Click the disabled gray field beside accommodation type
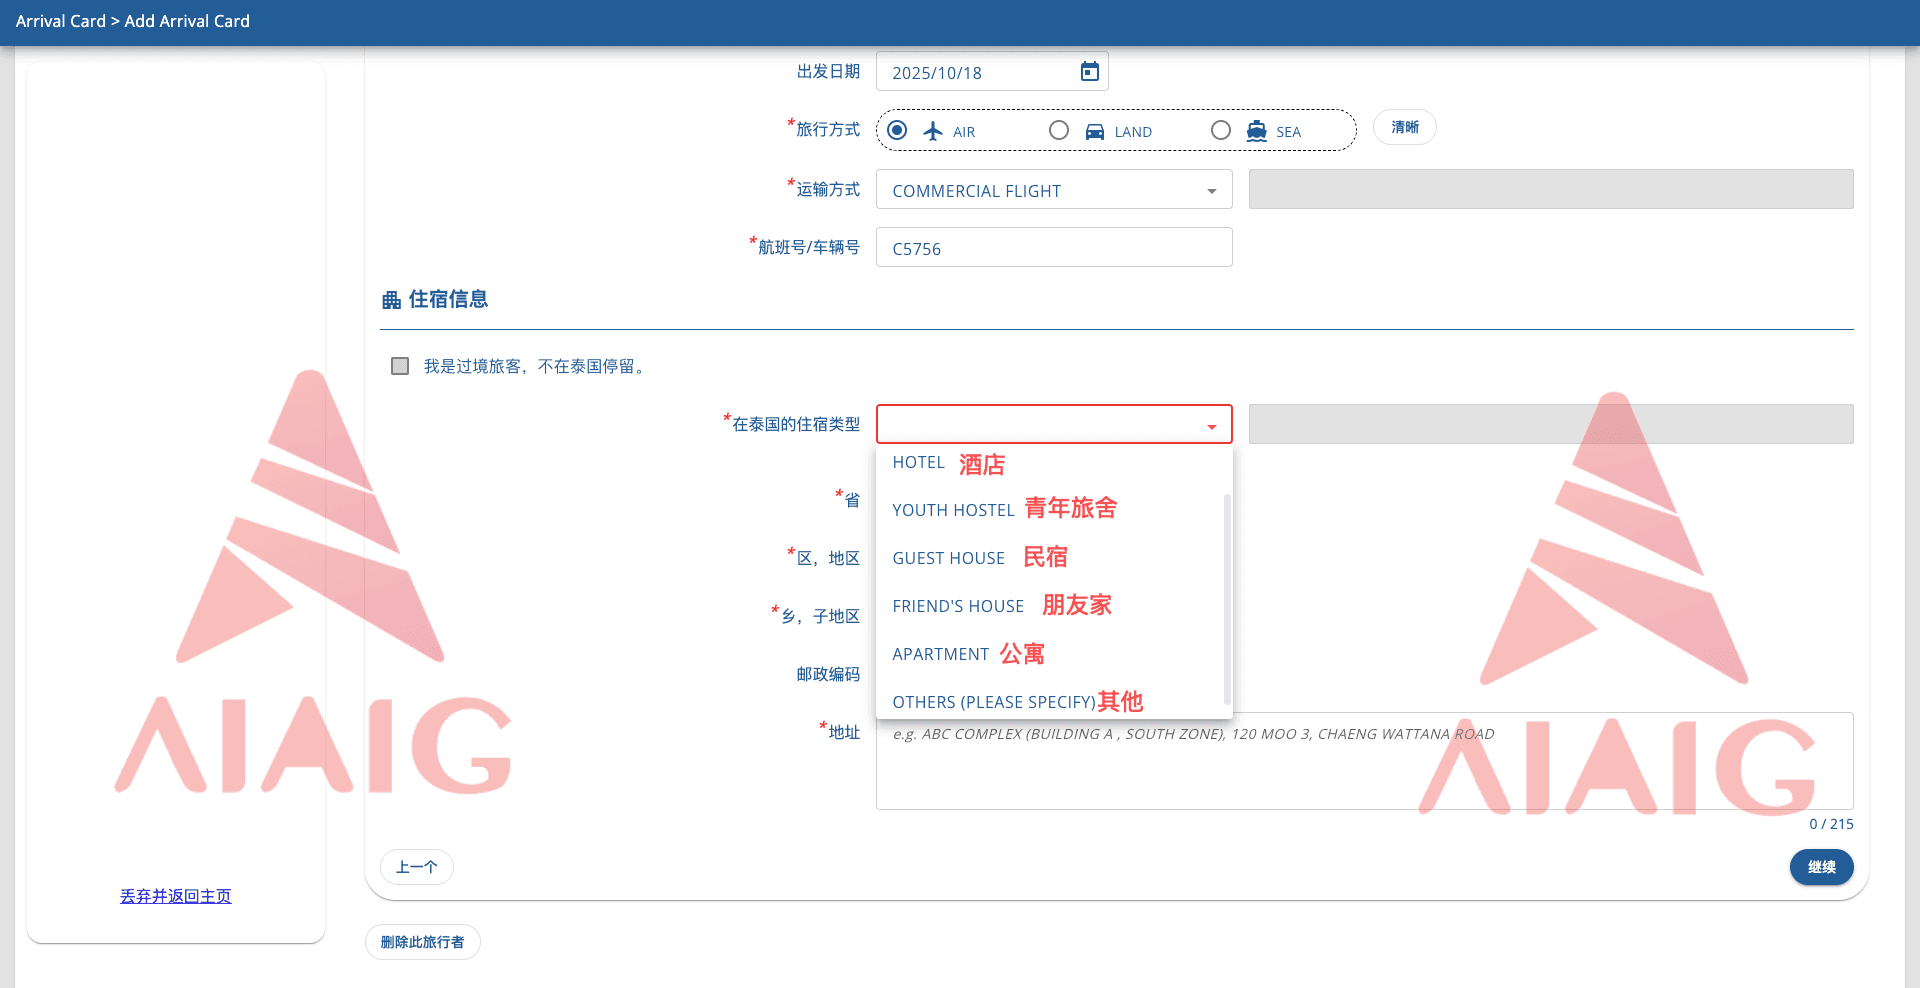The image size is (1920, 988). [x=1551, y=424]
